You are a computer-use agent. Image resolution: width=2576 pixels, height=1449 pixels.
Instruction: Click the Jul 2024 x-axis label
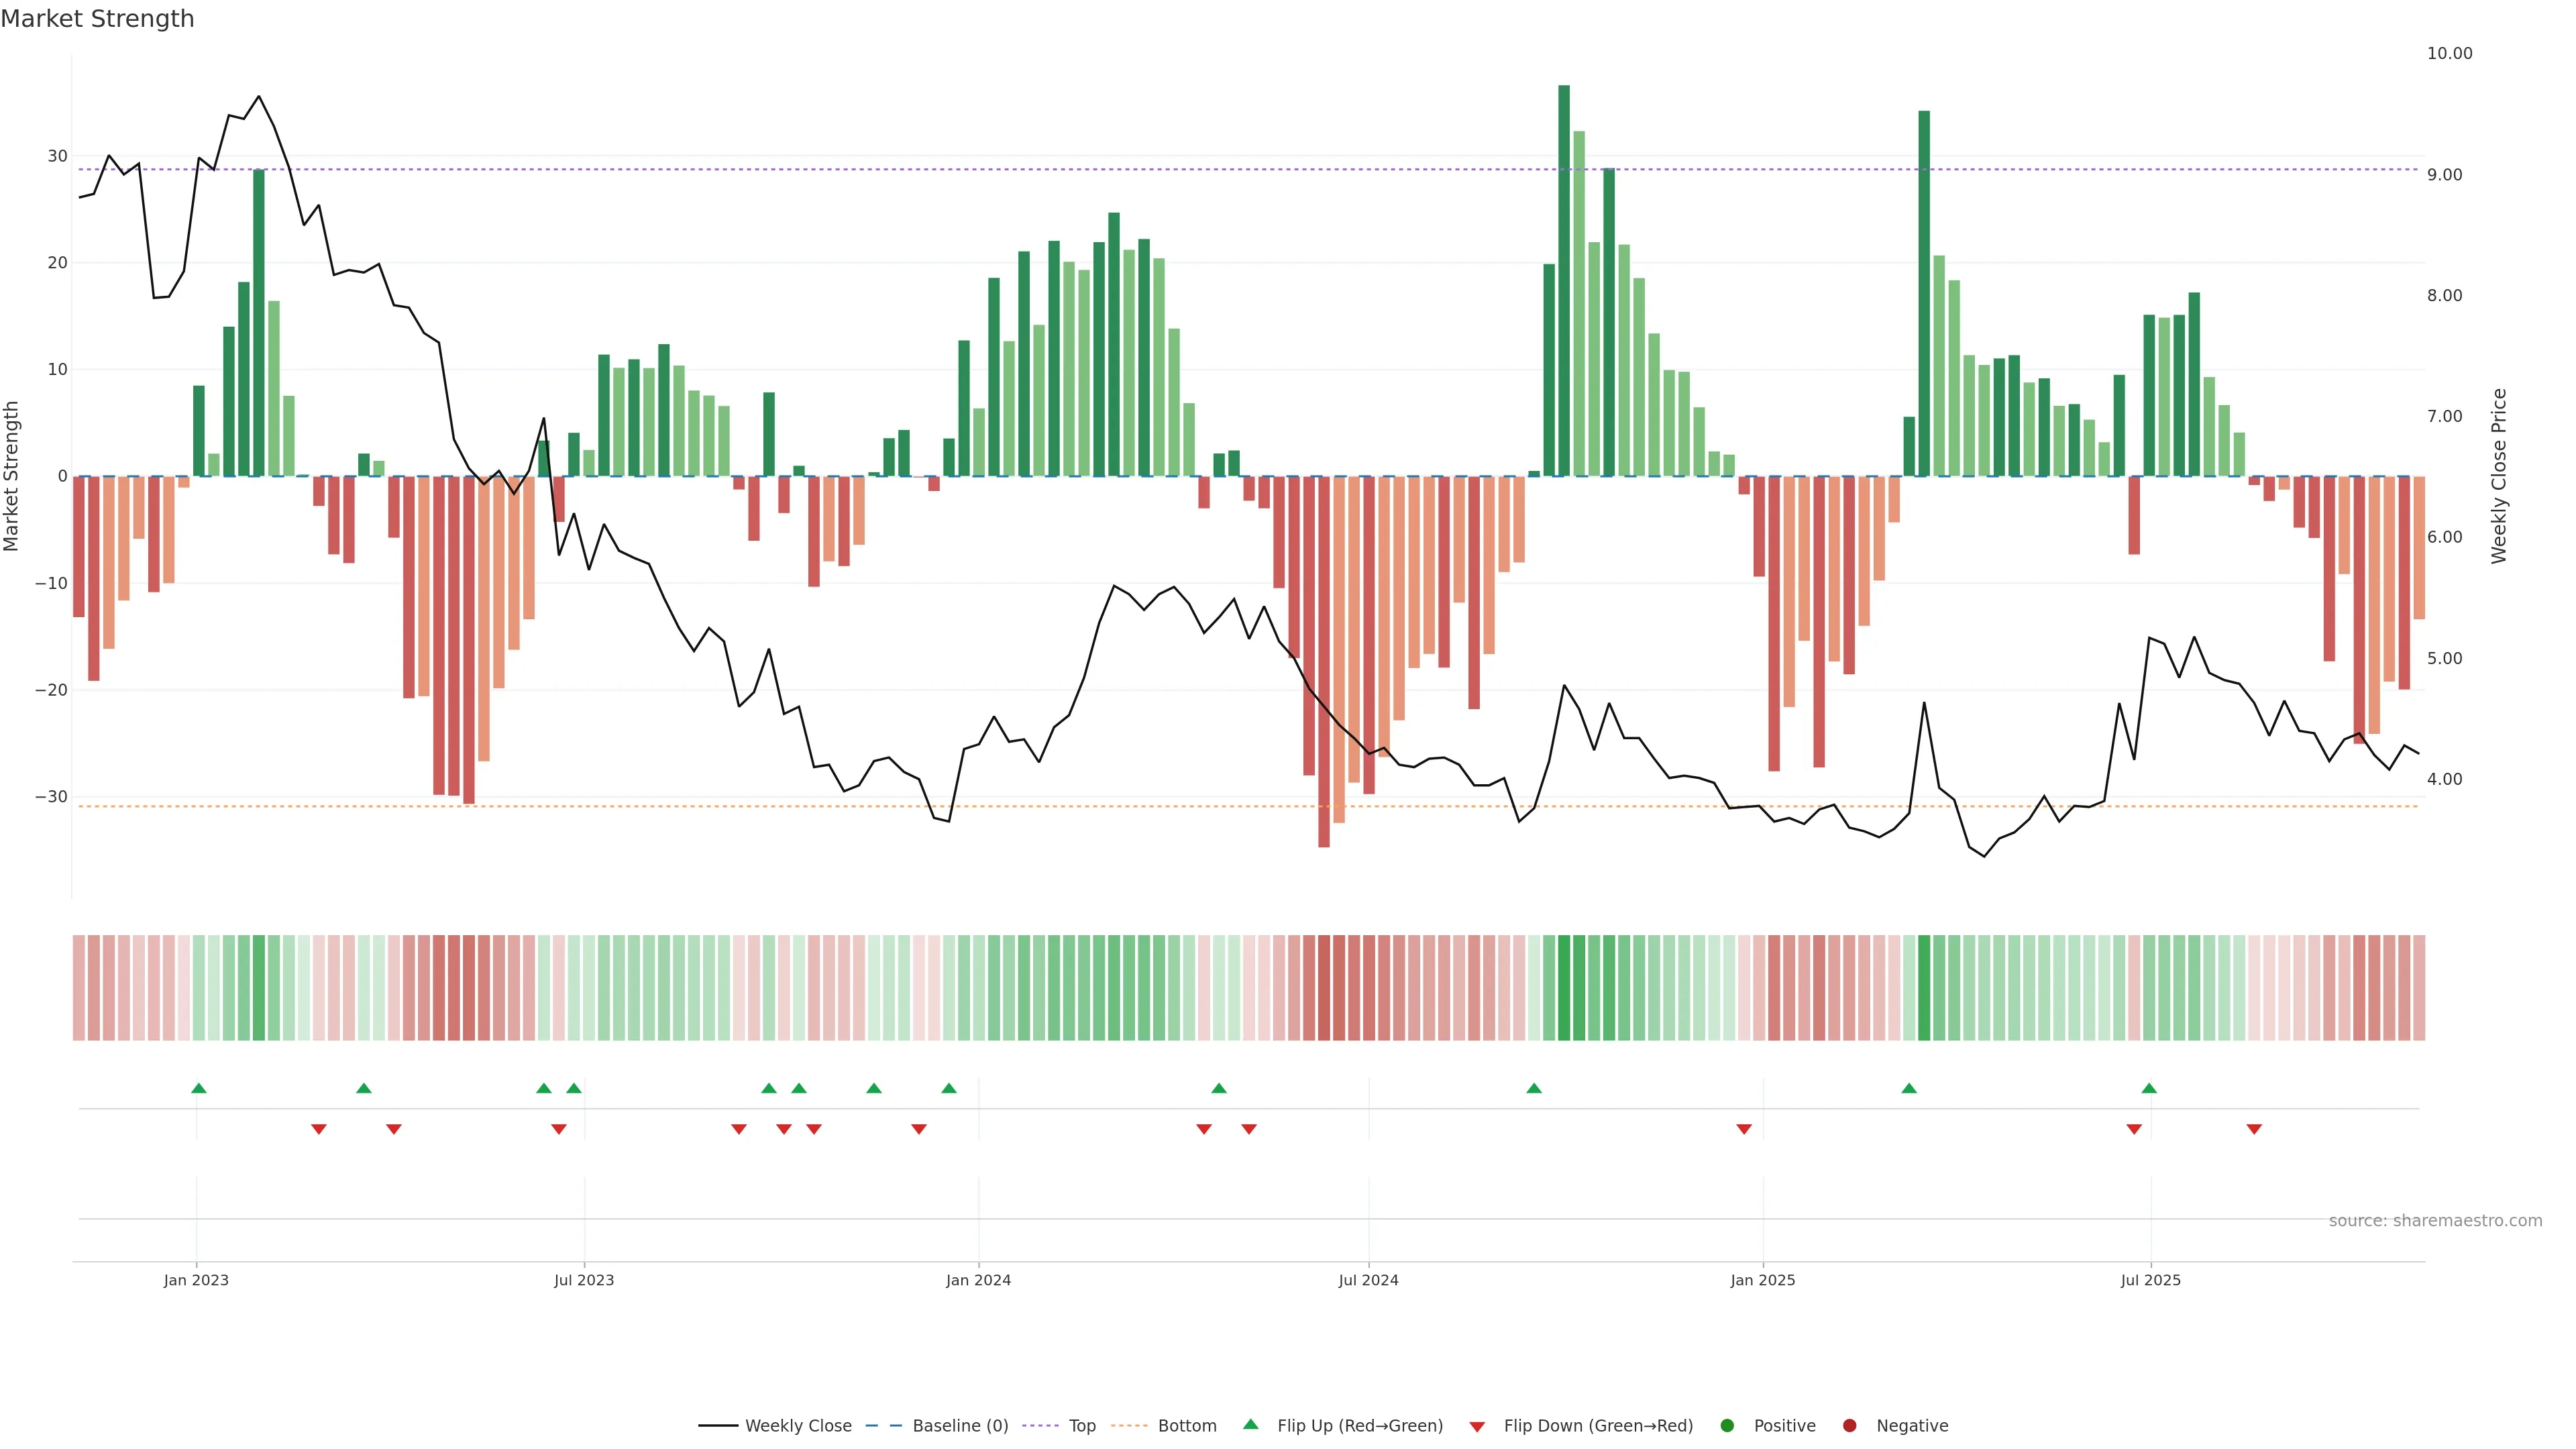pos(1368,1280)
